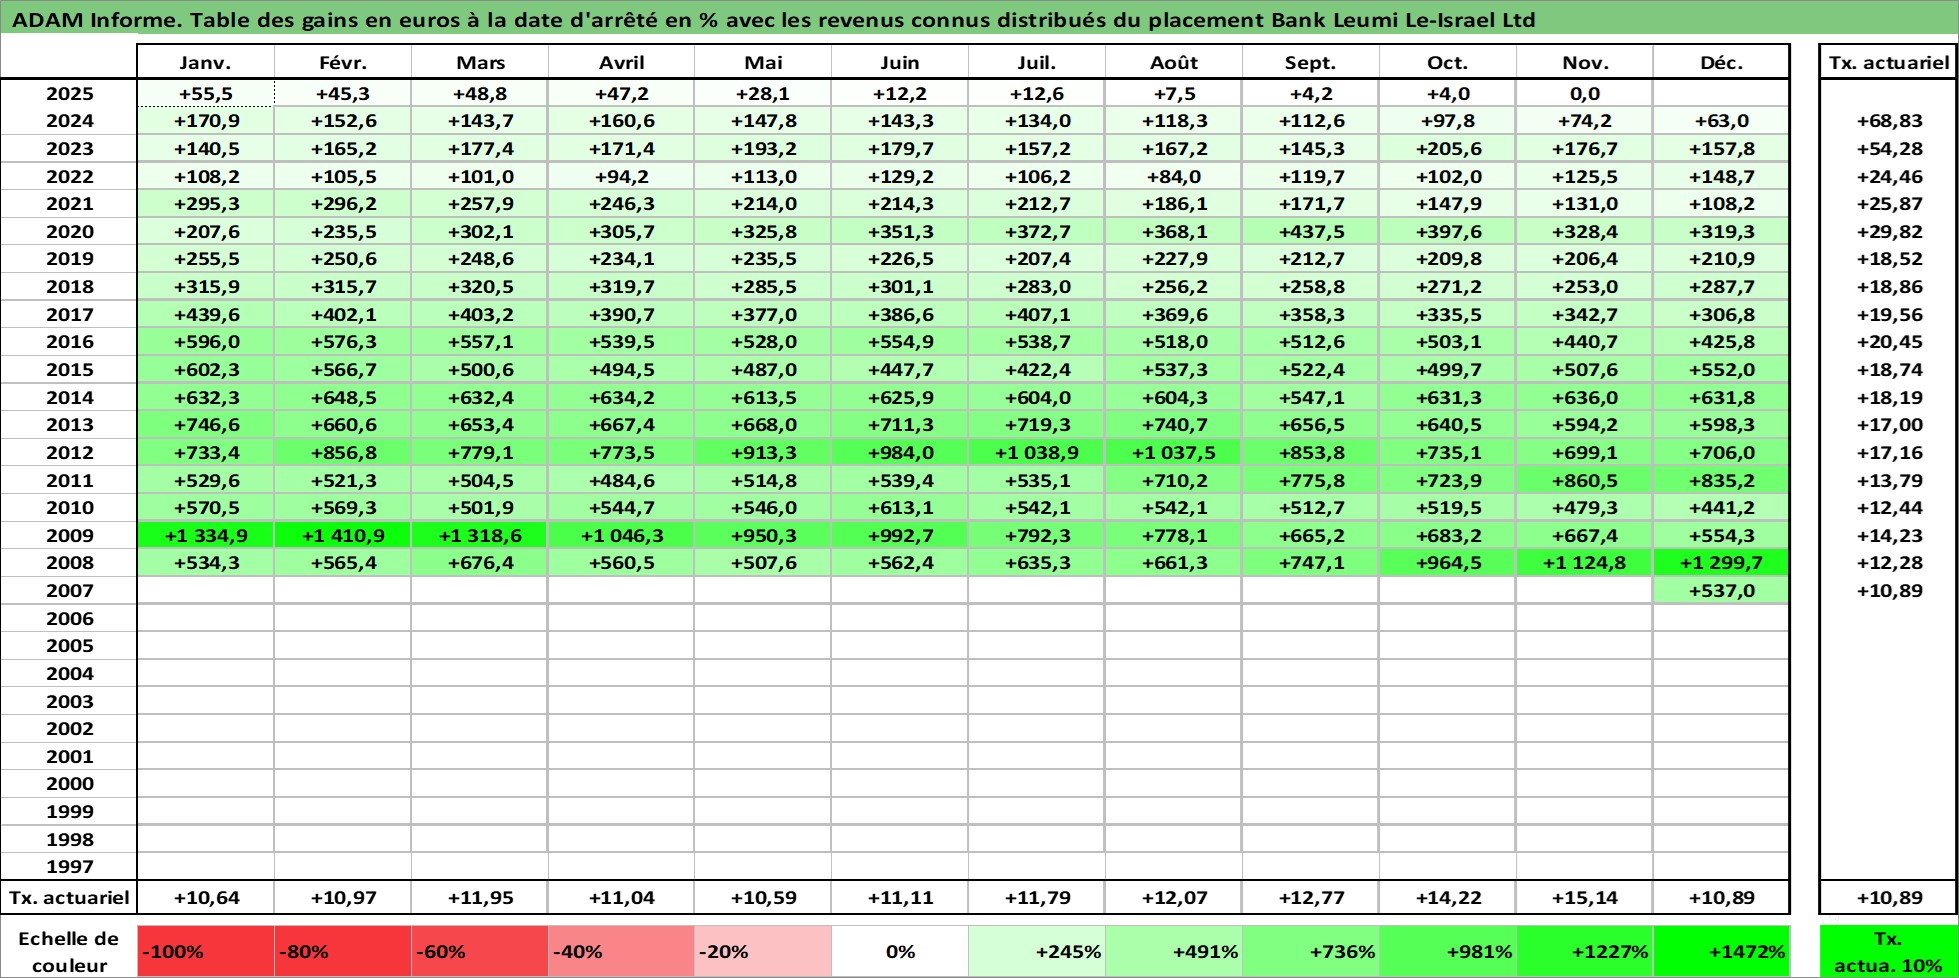The height and width of the screenshot is (978, 1959).
Task: Click the '+54,28' actuarial rate value
Action: pos(1888,149)
